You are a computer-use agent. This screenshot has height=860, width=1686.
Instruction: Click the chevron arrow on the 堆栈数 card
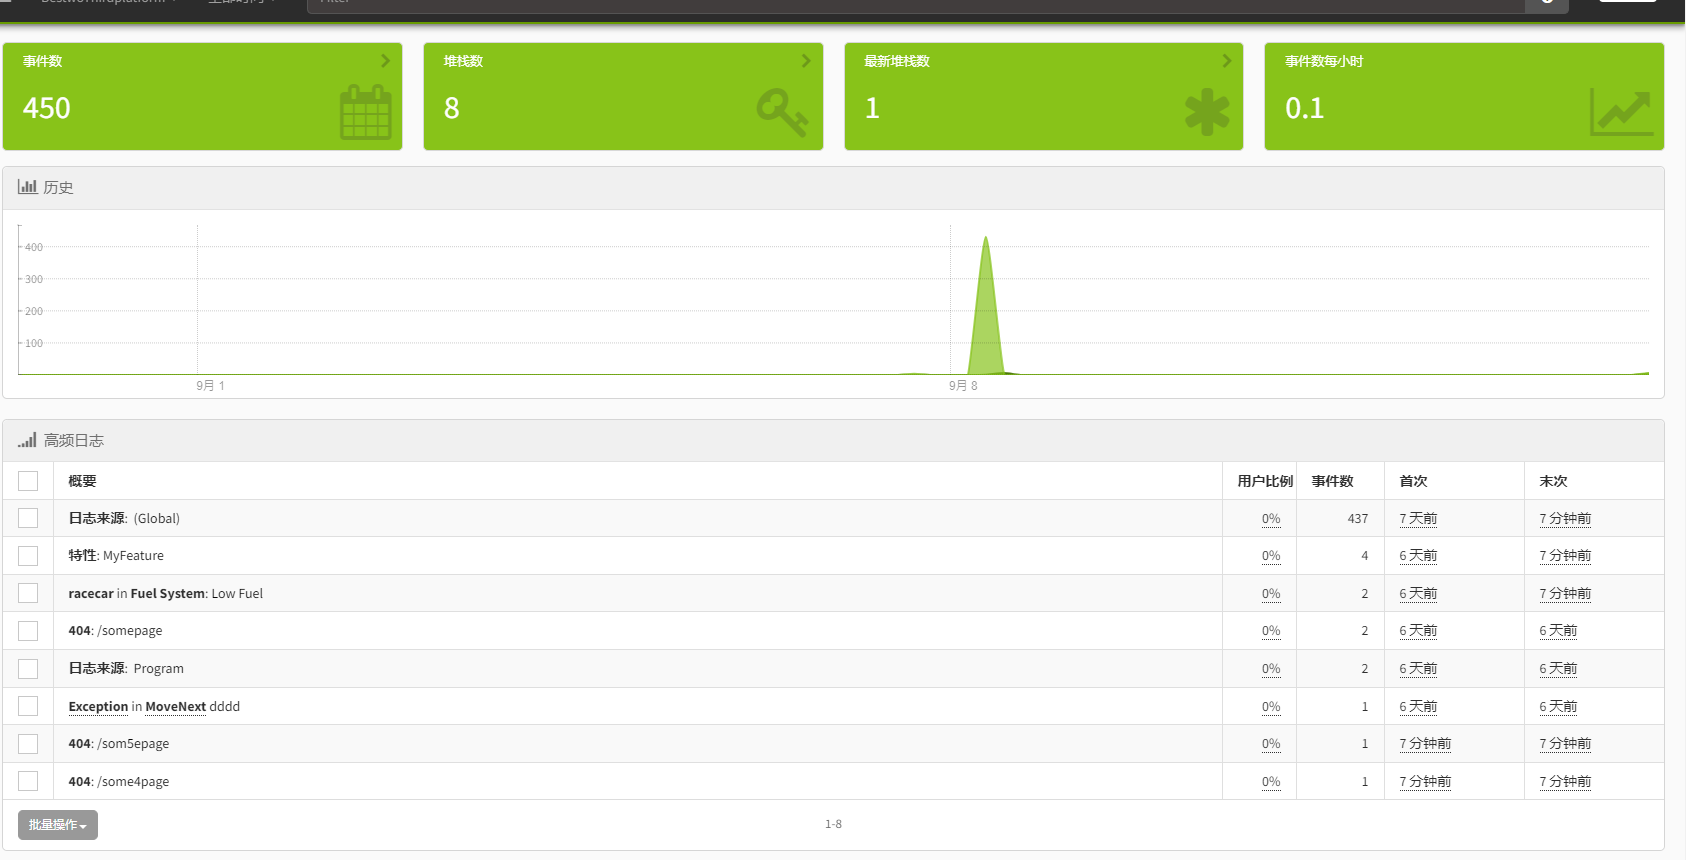[x=806, y=61]
